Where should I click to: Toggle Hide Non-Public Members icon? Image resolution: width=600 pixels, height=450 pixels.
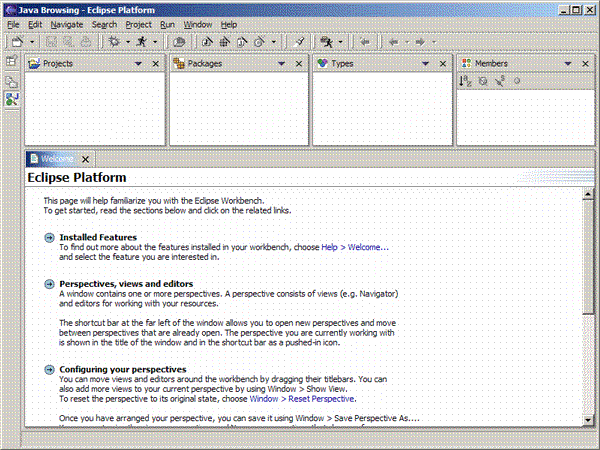517,81
